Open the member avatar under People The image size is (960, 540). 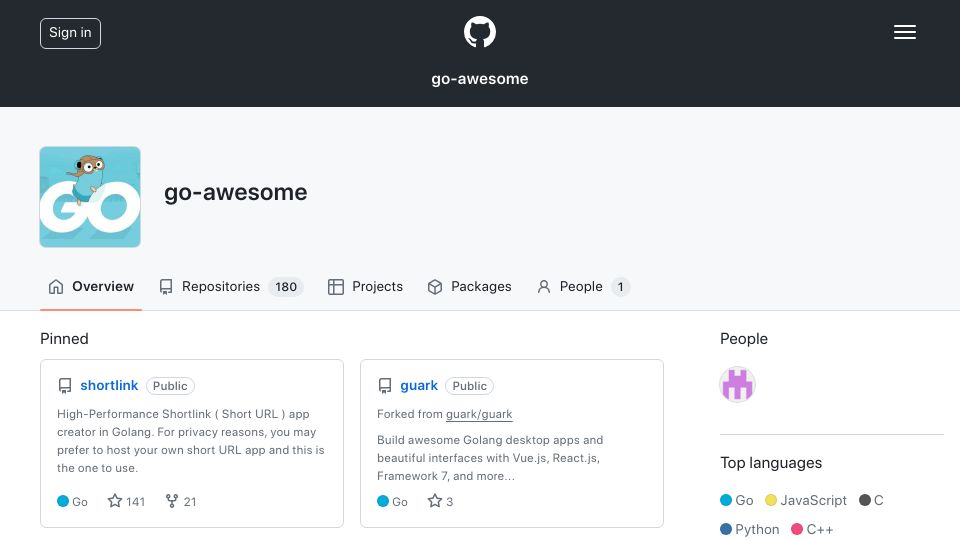737,384
